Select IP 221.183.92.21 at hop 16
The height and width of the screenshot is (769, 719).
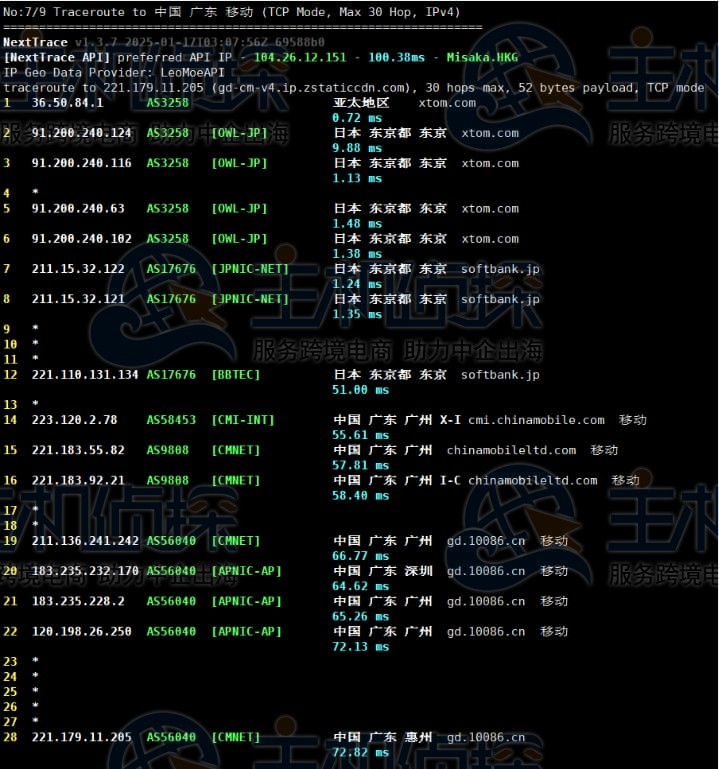click(78, 480)
